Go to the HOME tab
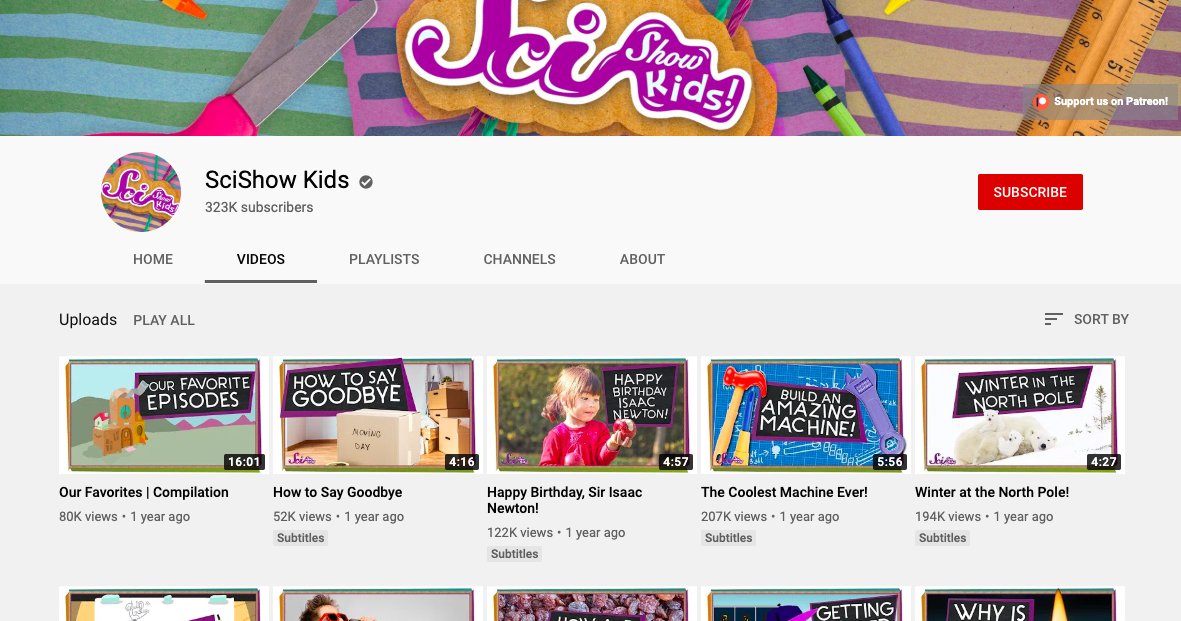Image resolution: width=1181 pixels, height=621 pixels. [153, 259]
